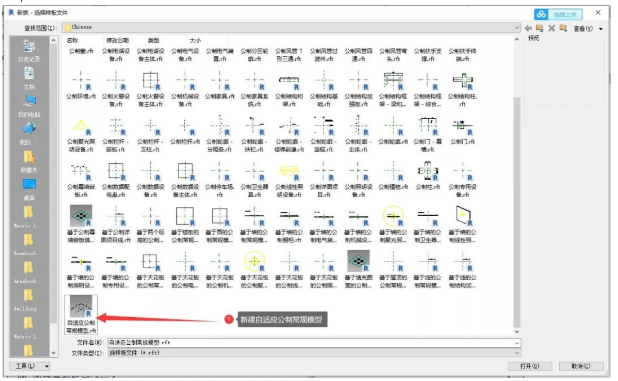Screen dimensions: 618x381
Task: Select the 公制停车场.rft template icon
Action: pos(220,171)
